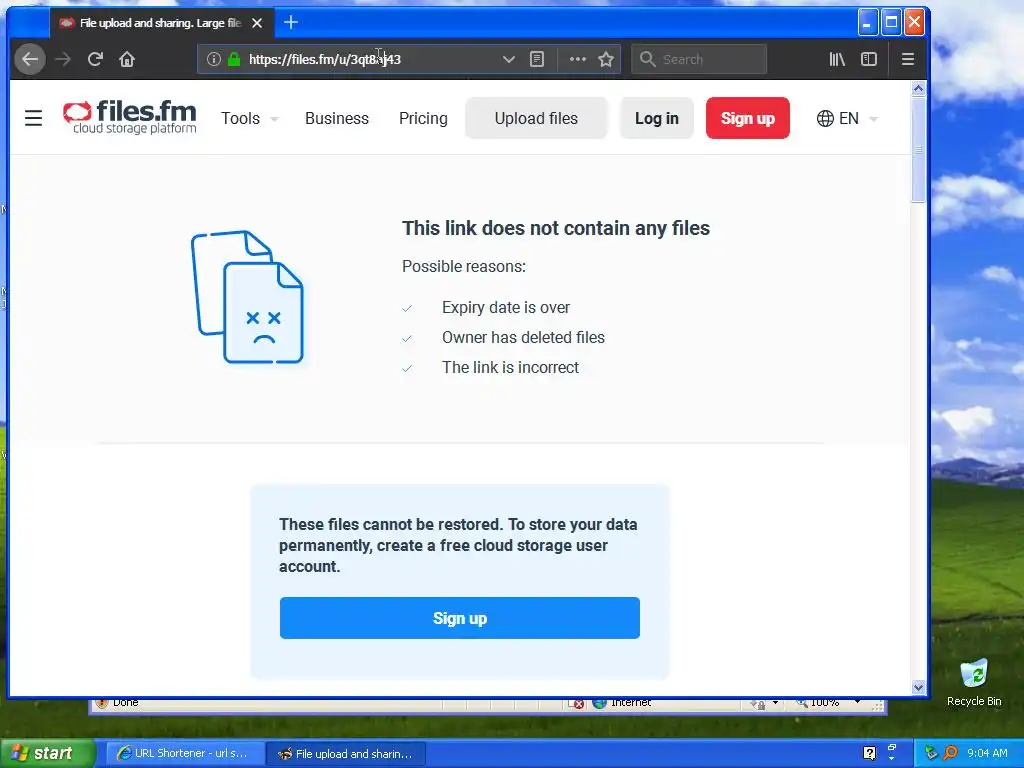Expand the Tools dropdown menu
The image size is (1024, 768).
[249, 118]
